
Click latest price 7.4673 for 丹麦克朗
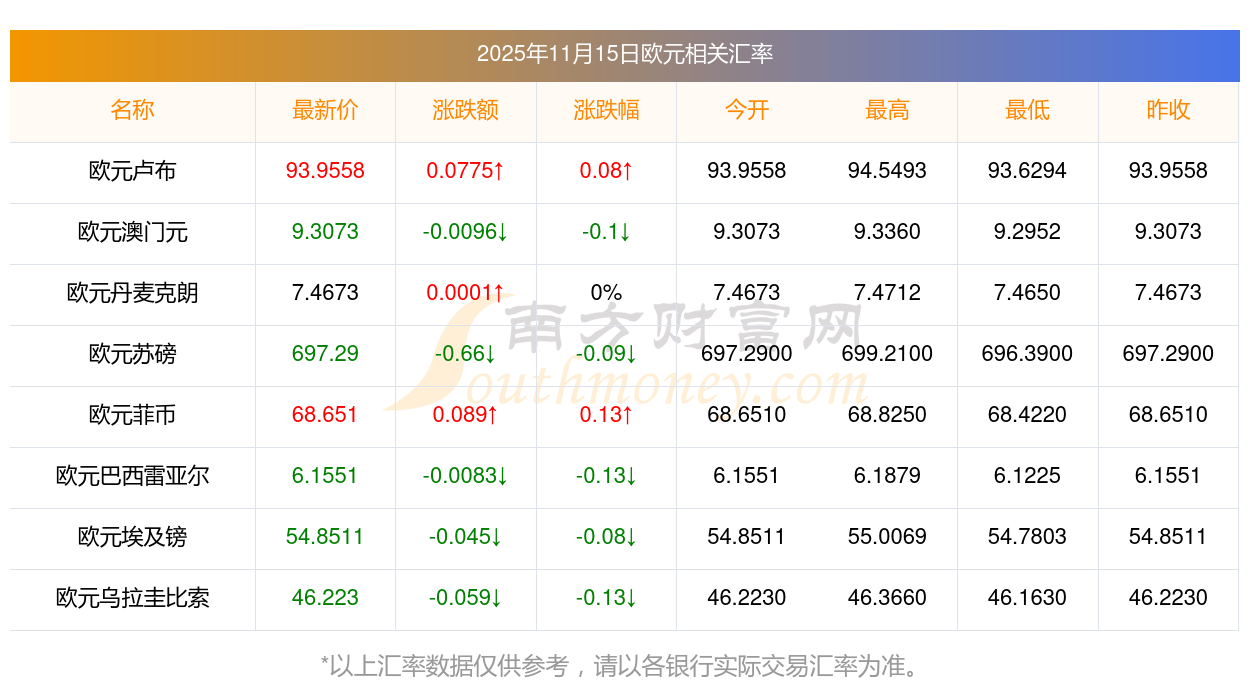[325, 293]
